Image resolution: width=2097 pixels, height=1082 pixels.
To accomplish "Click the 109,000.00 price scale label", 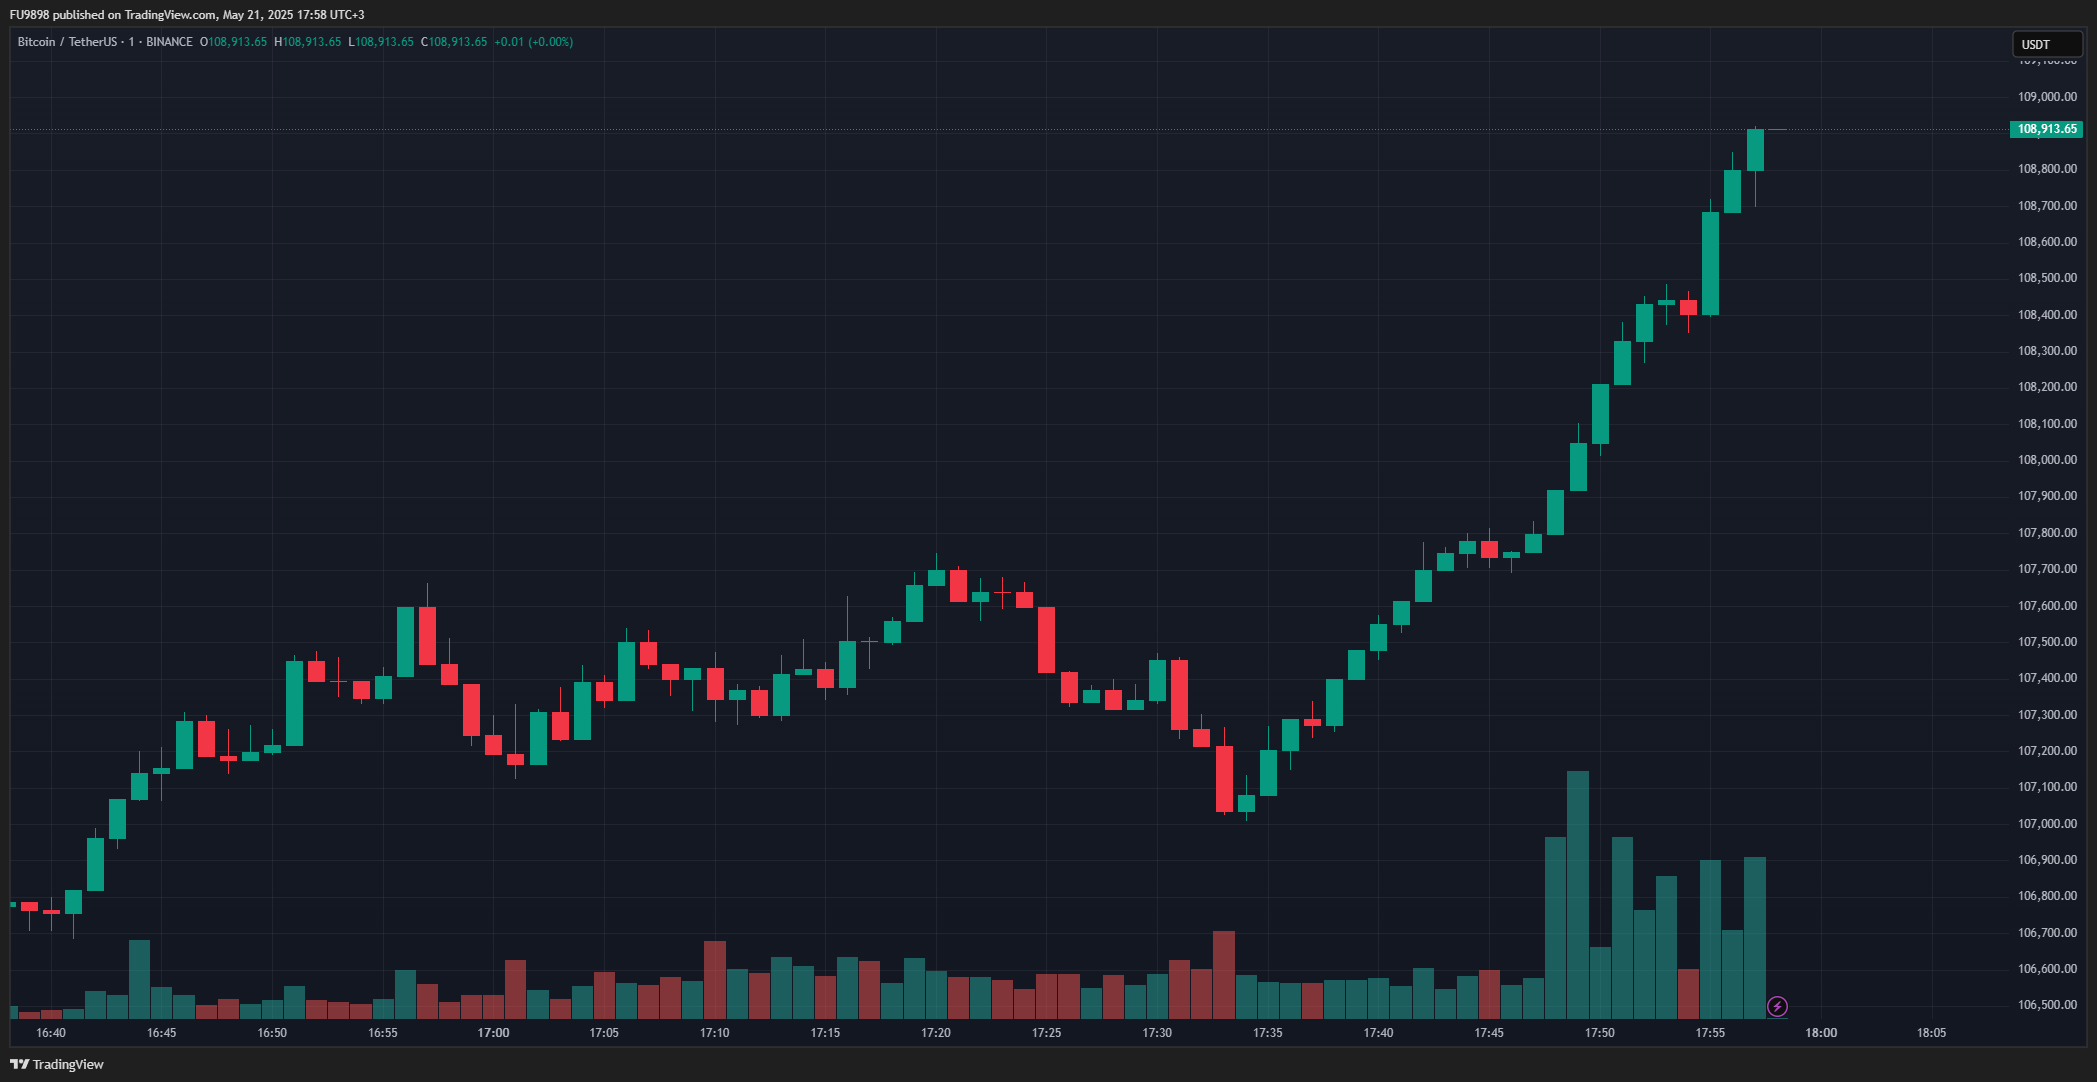I will 2047,97.
